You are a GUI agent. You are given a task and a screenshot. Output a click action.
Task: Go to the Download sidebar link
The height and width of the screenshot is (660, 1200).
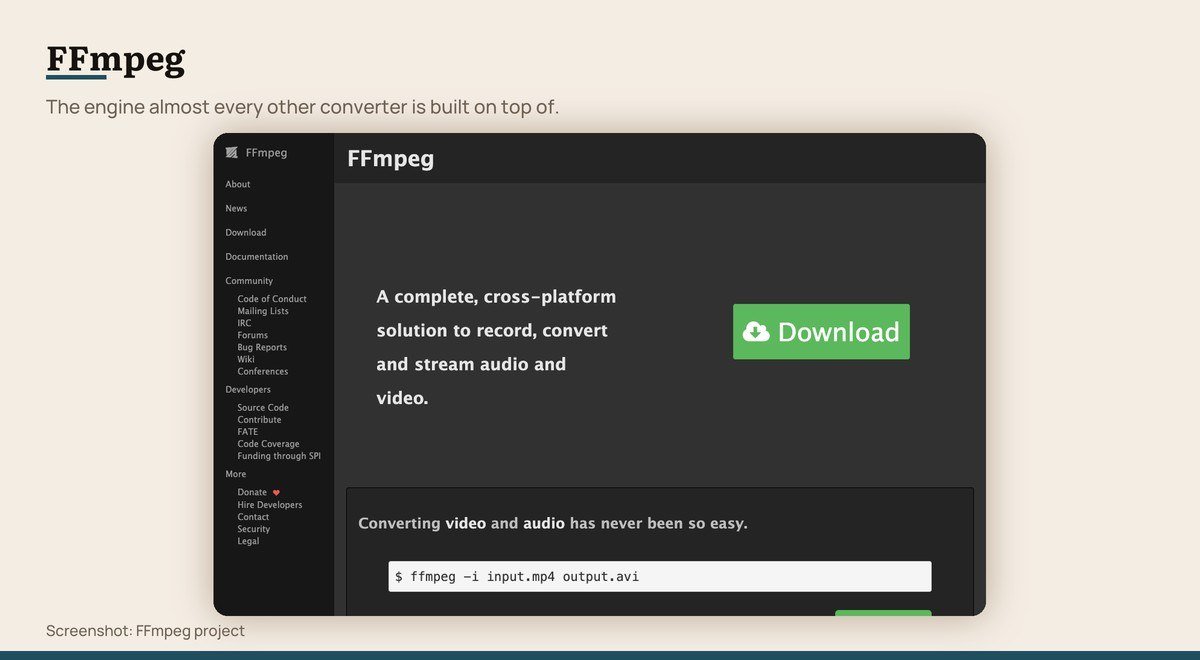(246, 232)
